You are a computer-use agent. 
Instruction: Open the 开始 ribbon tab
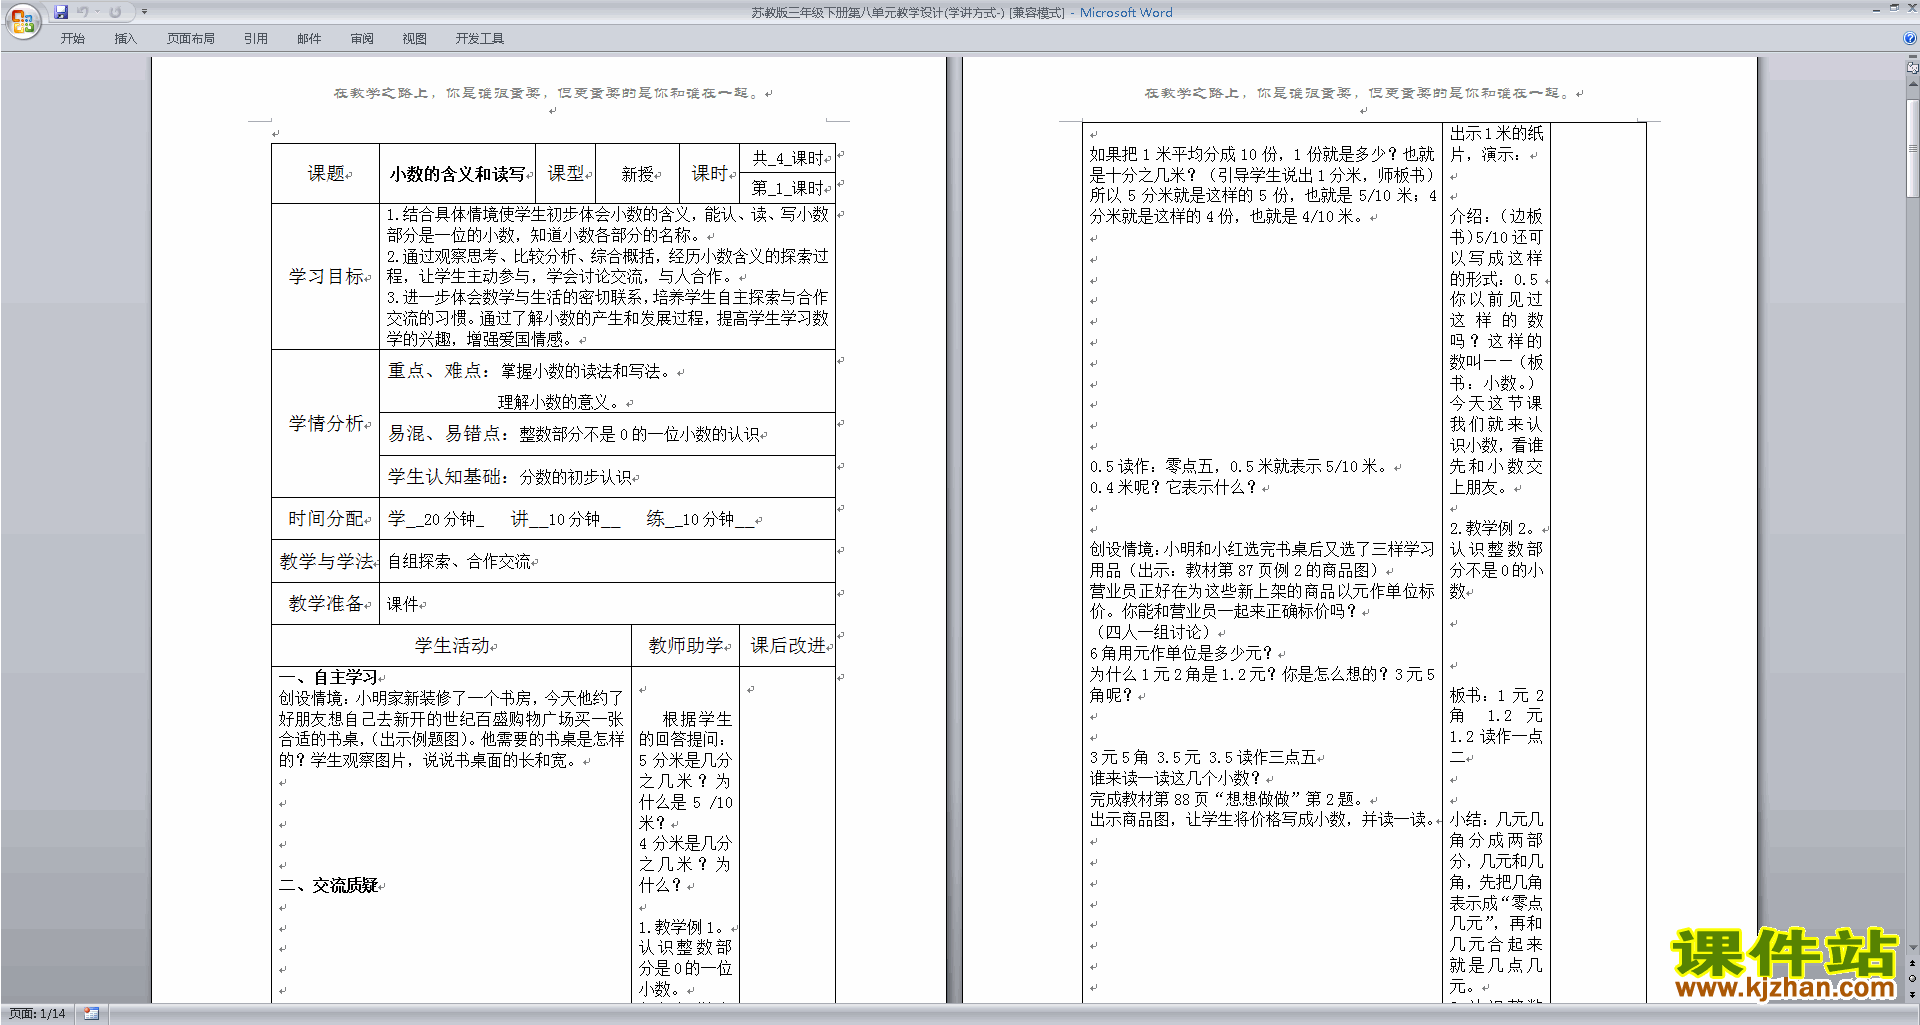[x=72, y=39]
